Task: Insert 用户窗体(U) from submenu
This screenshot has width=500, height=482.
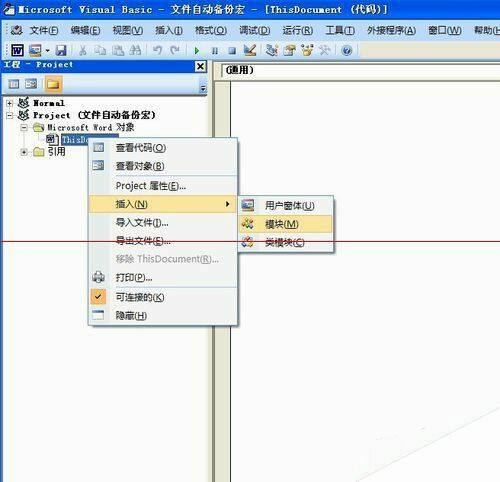Action: click(286, 206)
